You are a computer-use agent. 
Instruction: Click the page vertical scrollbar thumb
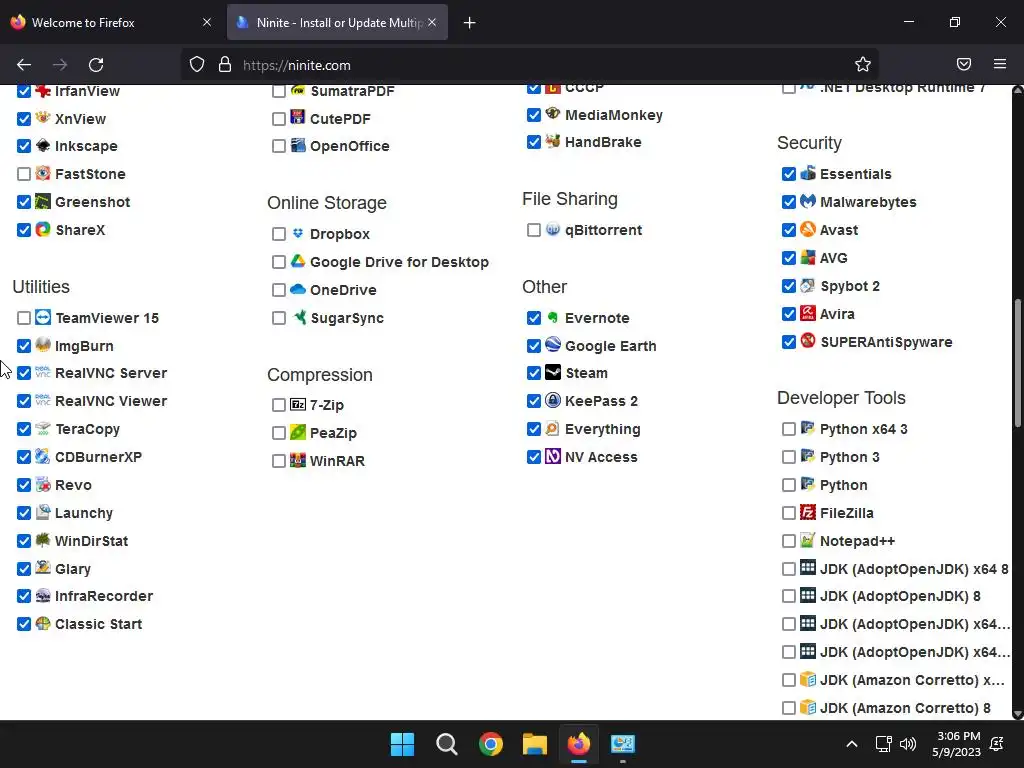tap(1017, 363)
